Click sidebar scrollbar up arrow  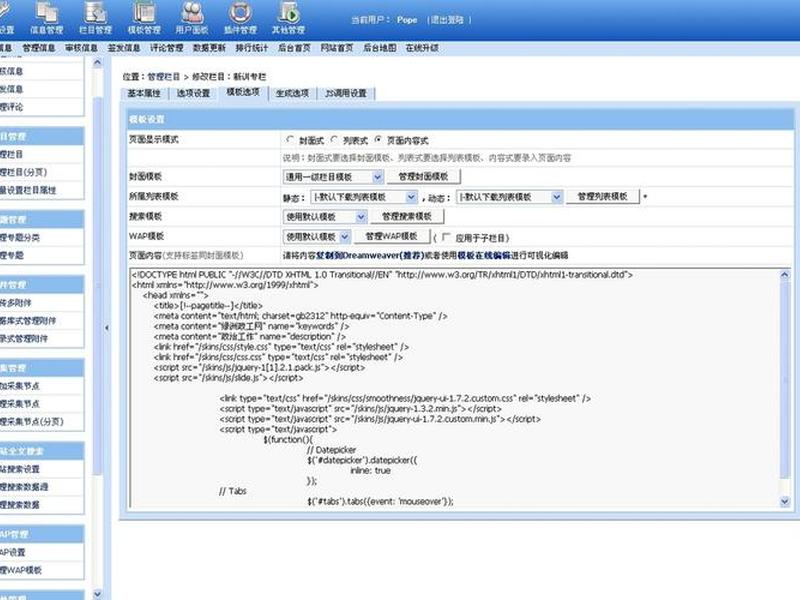(x=97, y=63)
